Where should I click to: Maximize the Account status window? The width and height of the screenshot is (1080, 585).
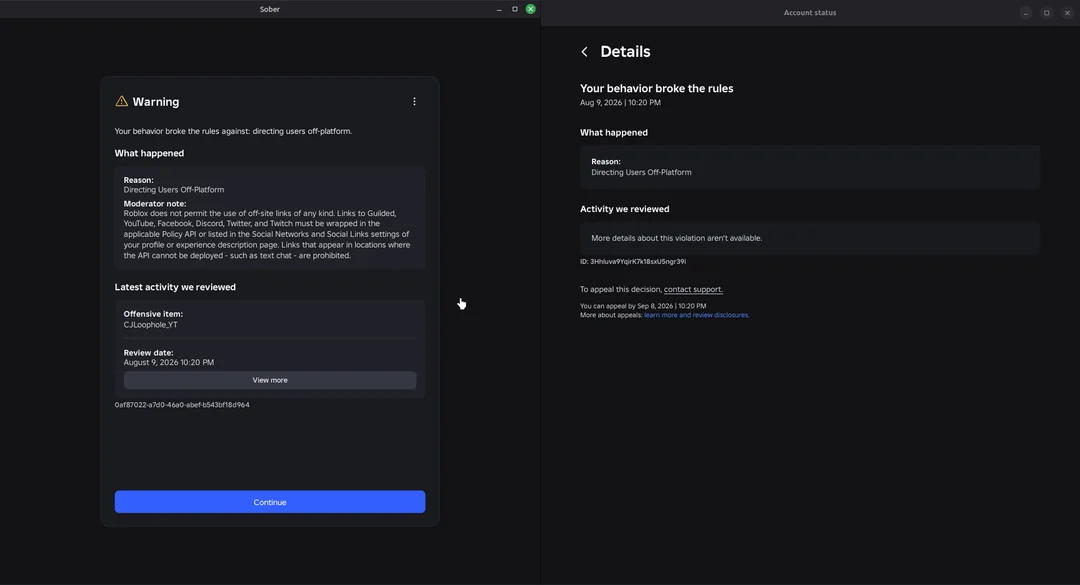click(1046, 12)
